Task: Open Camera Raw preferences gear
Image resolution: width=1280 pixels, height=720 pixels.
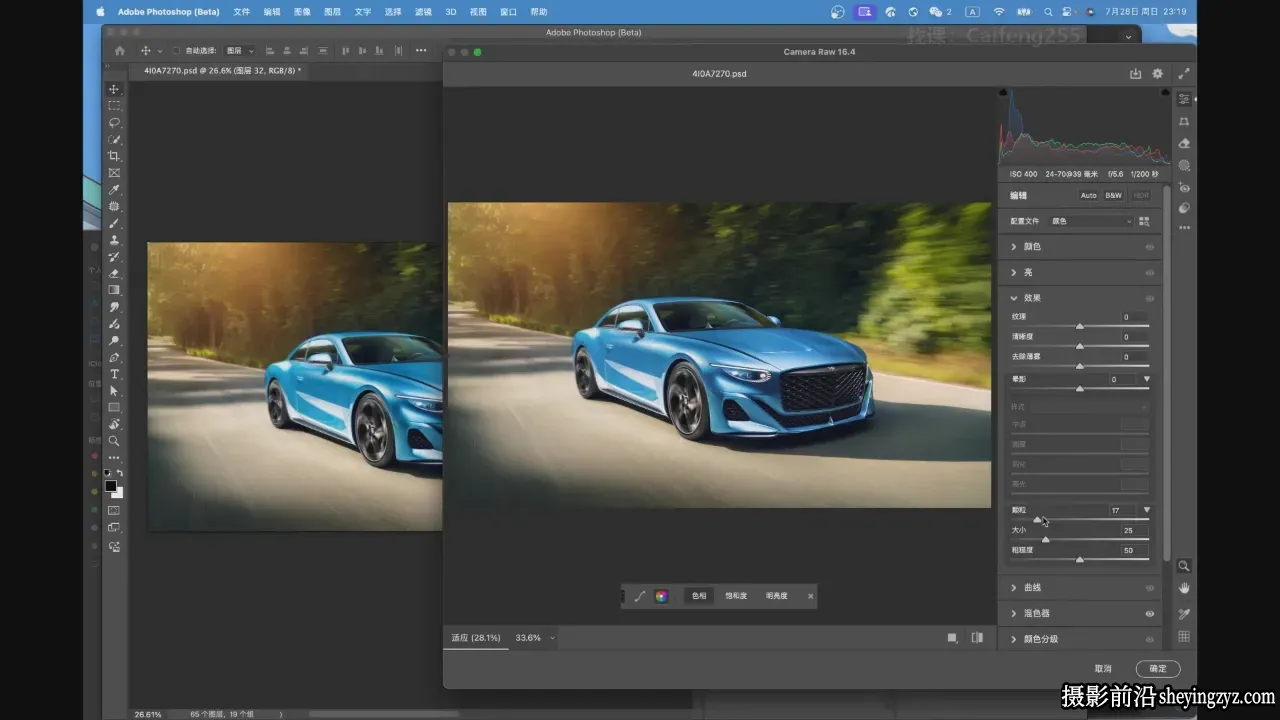Action: coord(1158,74)
